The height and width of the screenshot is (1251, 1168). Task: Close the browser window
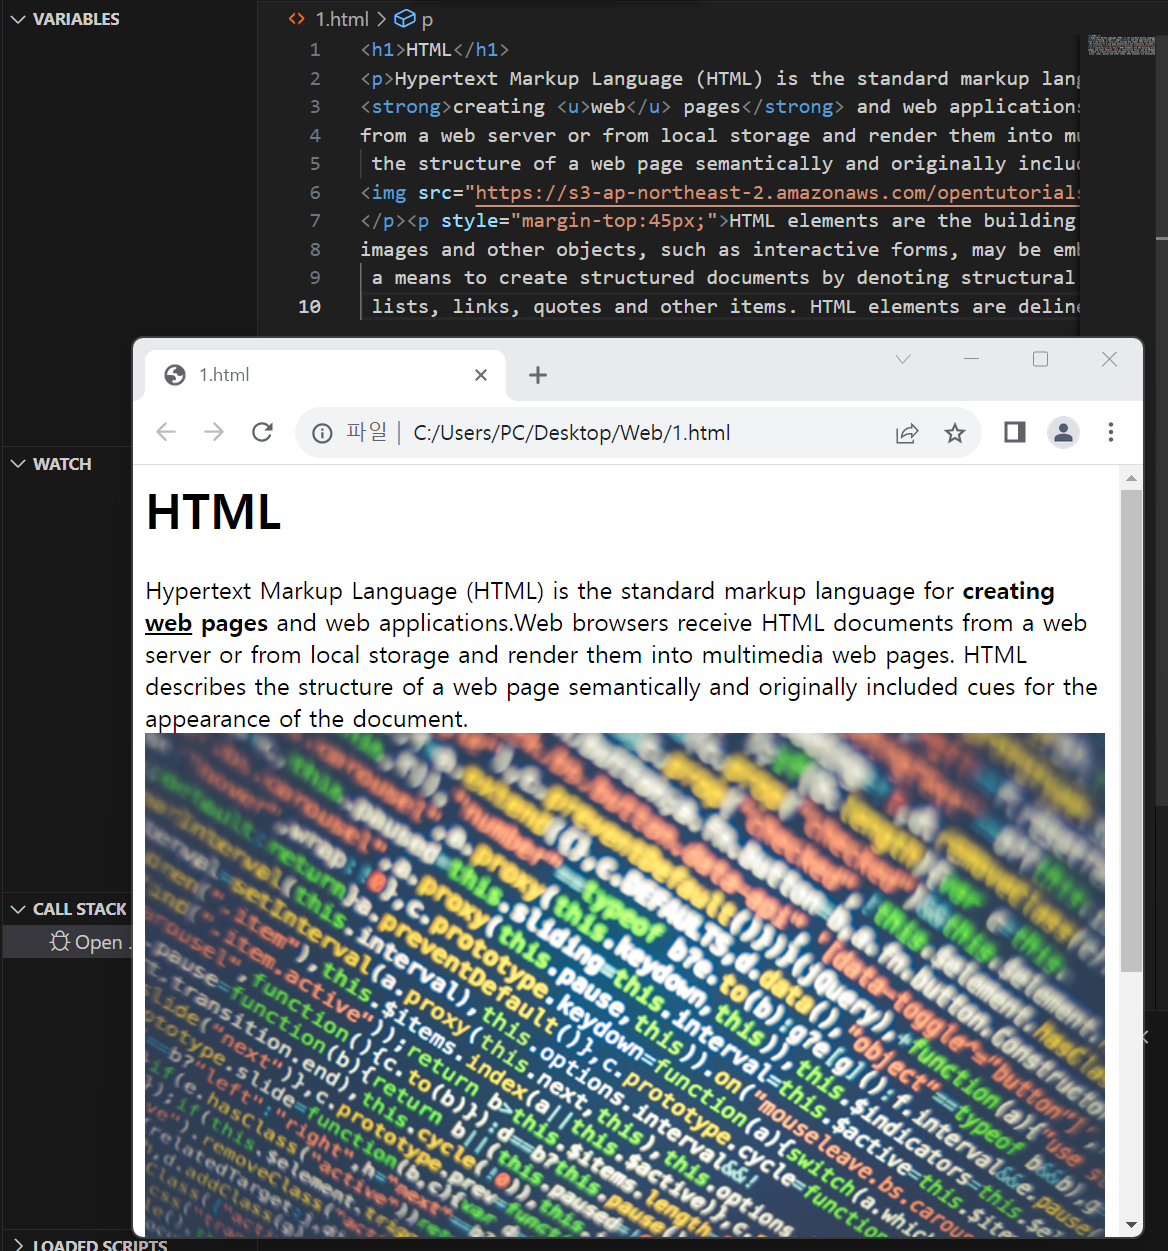click(1109, 359)
